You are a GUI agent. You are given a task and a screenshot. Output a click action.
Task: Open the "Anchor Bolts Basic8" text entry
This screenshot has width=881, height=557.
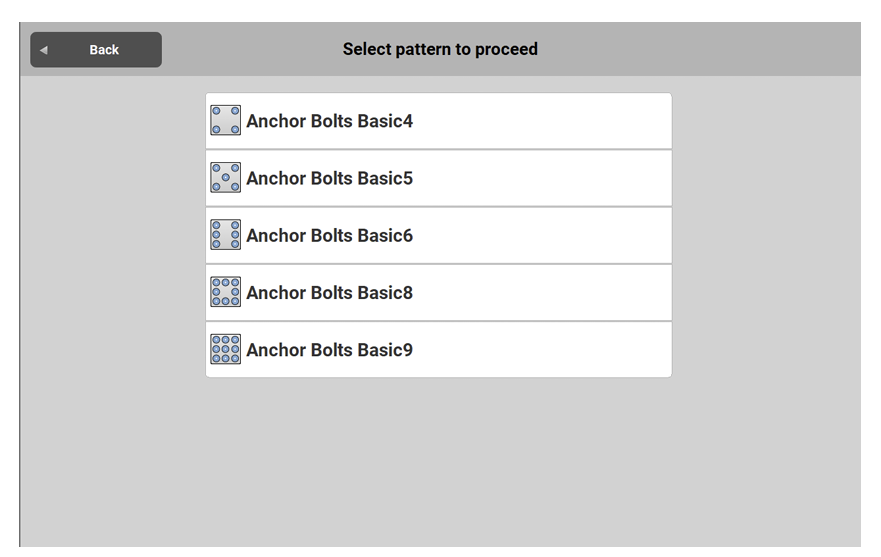pos(329,293)
